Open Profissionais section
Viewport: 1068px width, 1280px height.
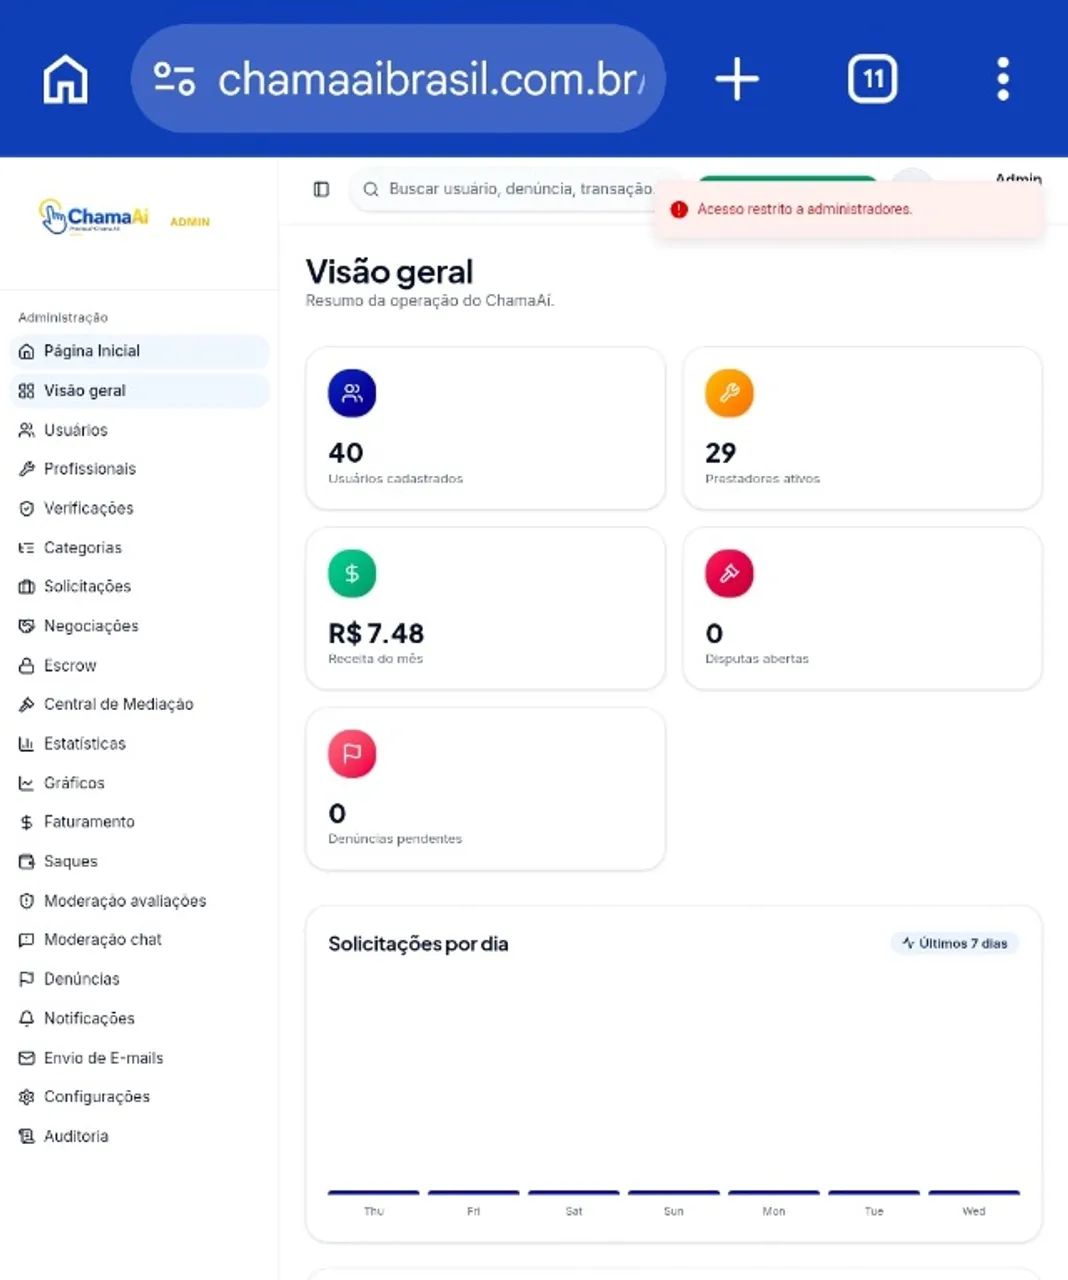(x=140, y=469)
